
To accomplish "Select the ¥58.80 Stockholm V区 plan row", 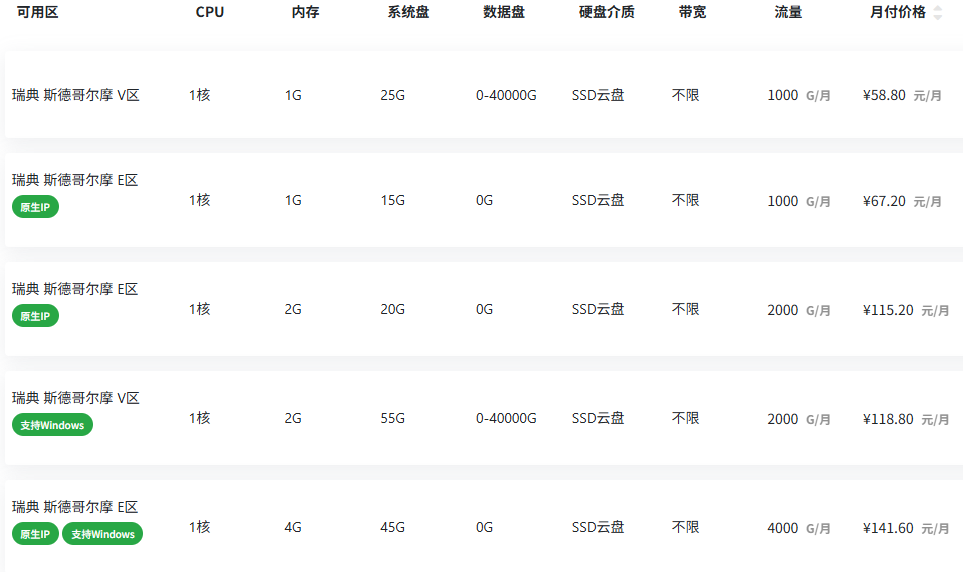I will tap(484, 95).
